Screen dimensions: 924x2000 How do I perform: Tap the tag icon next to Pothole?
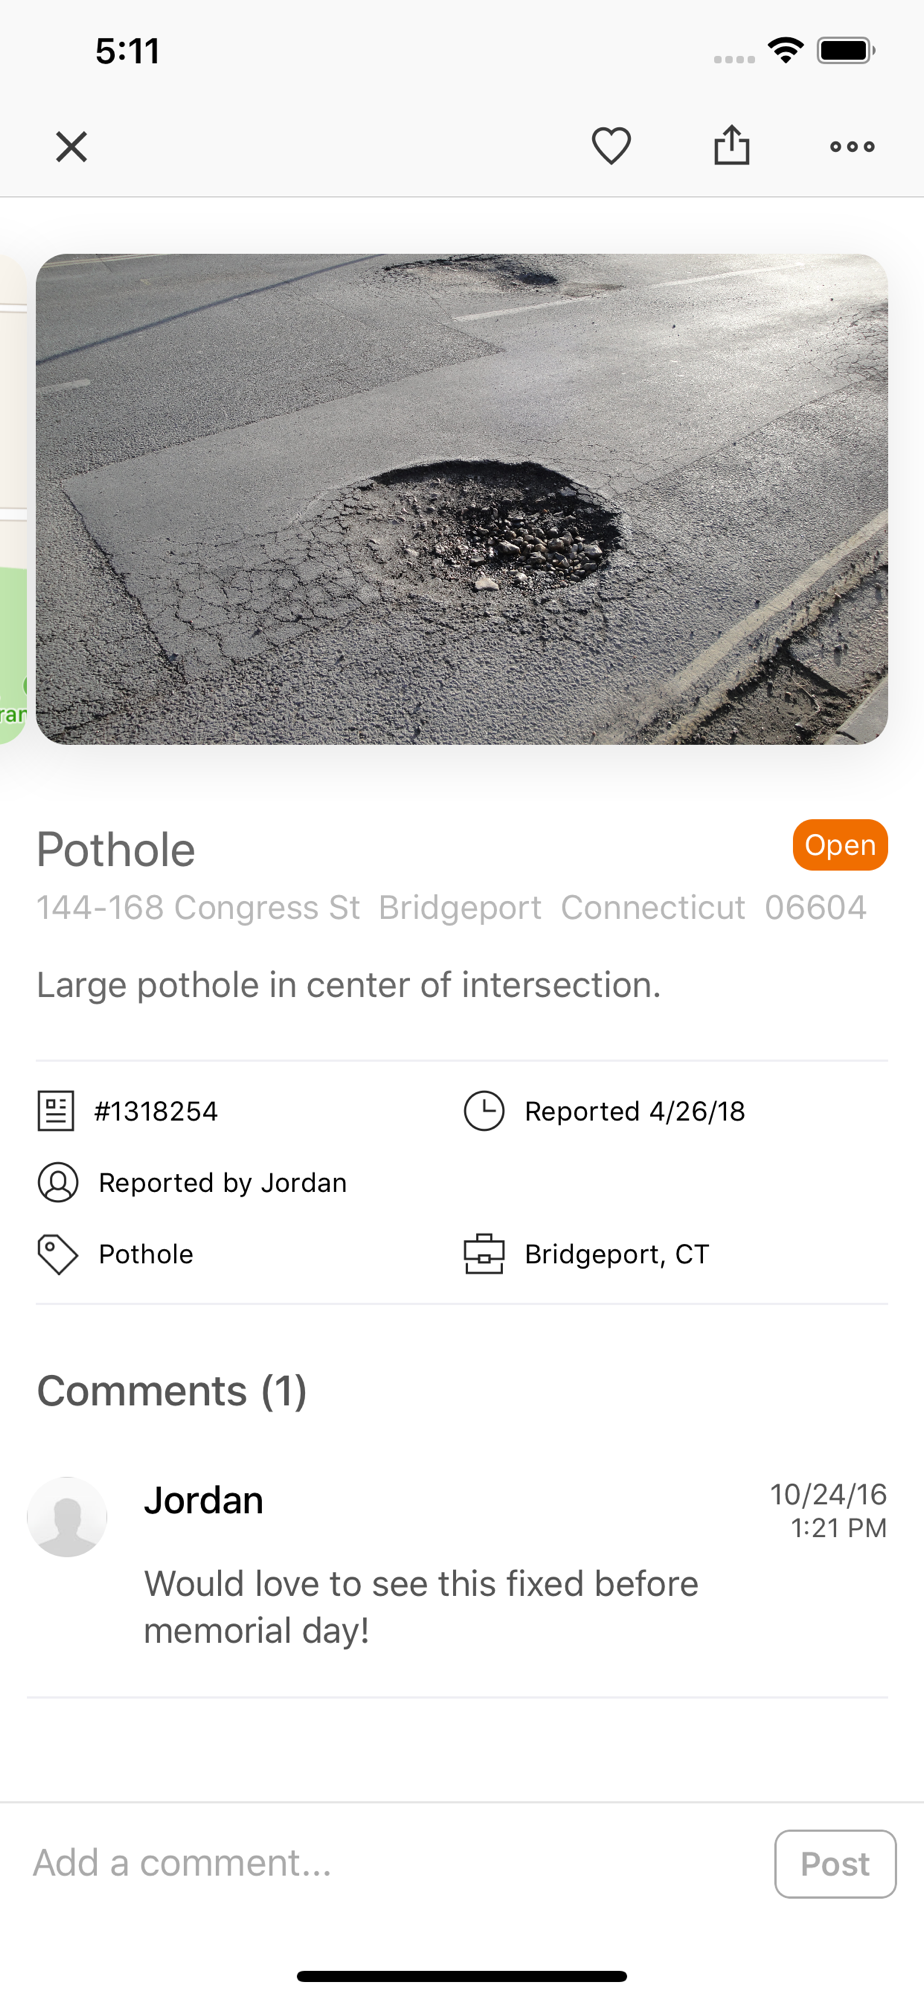57,1254
